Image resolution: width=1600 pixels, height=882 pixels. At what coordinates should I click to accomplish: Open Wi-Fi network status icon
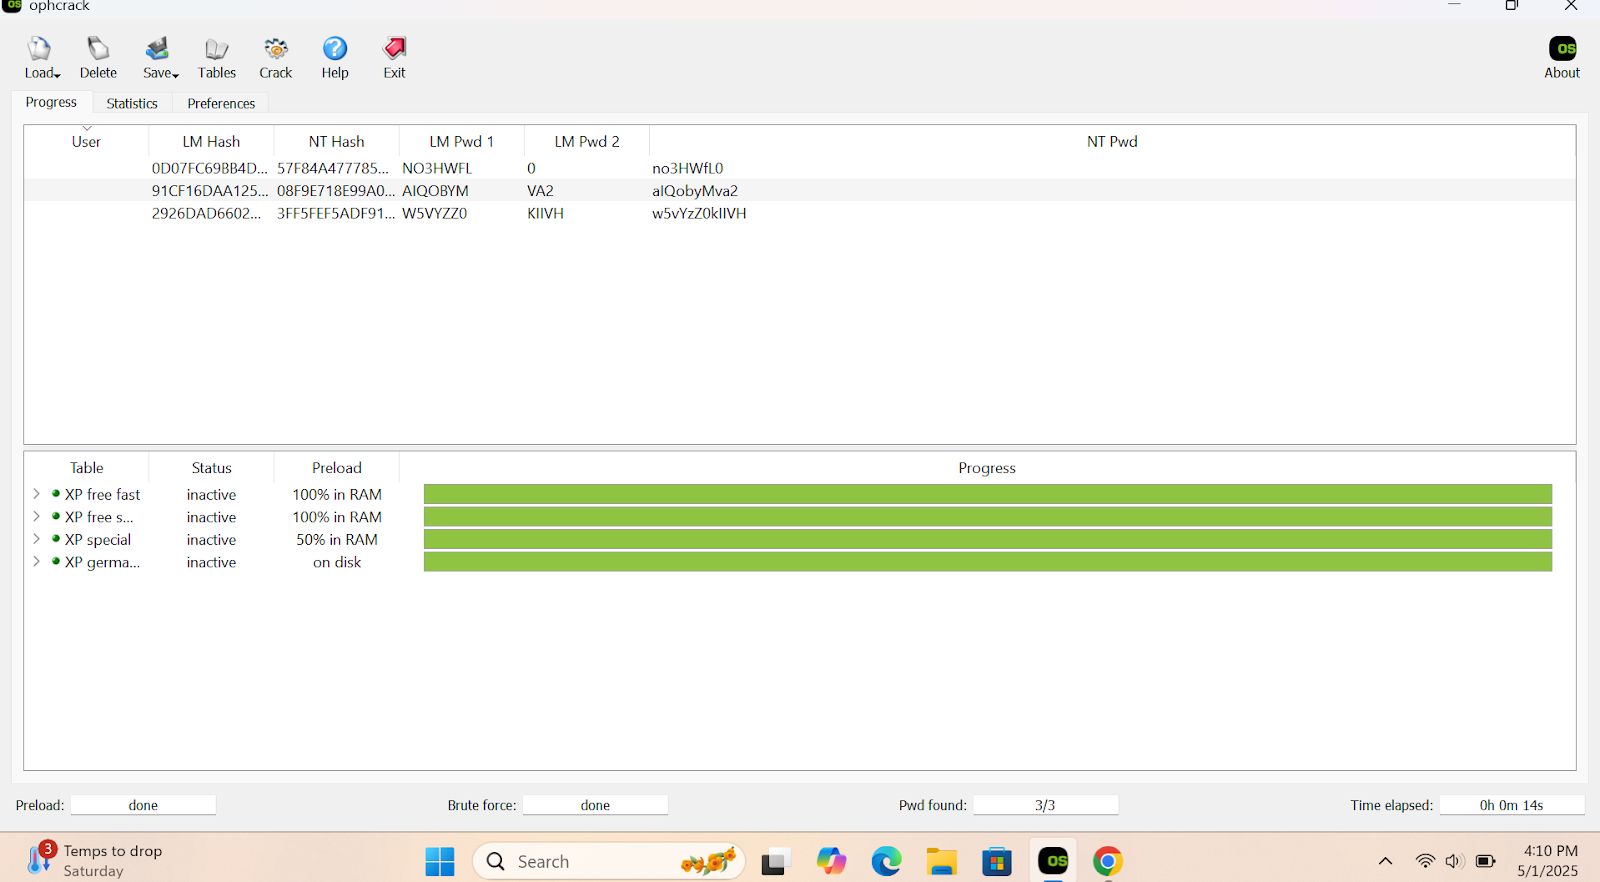pyautogui.click(x=1425, y=861)
